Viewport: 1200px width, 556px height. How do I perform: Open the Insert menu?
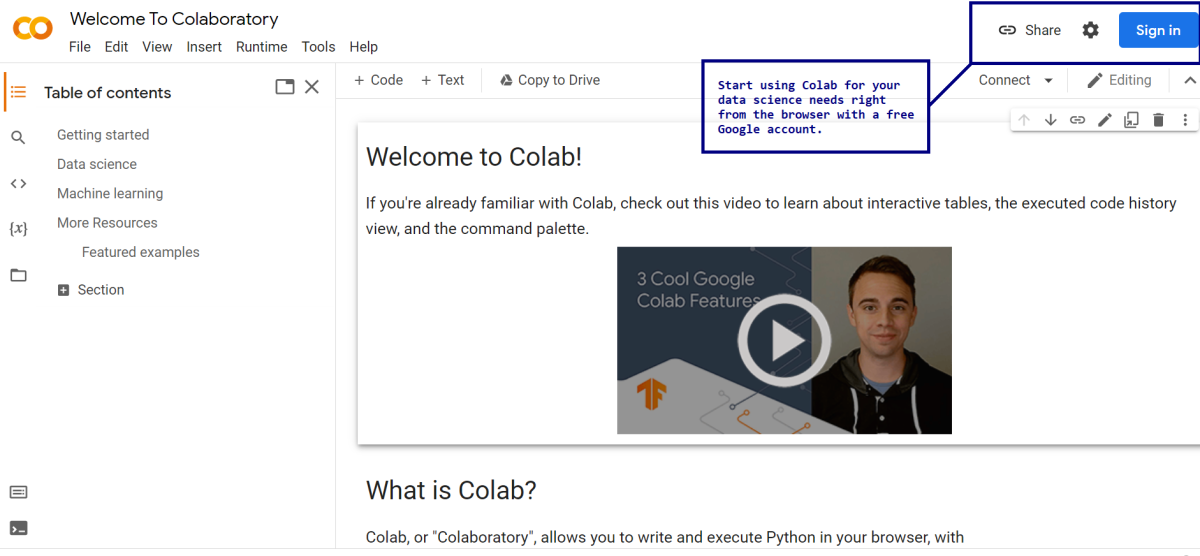point(204,47)
